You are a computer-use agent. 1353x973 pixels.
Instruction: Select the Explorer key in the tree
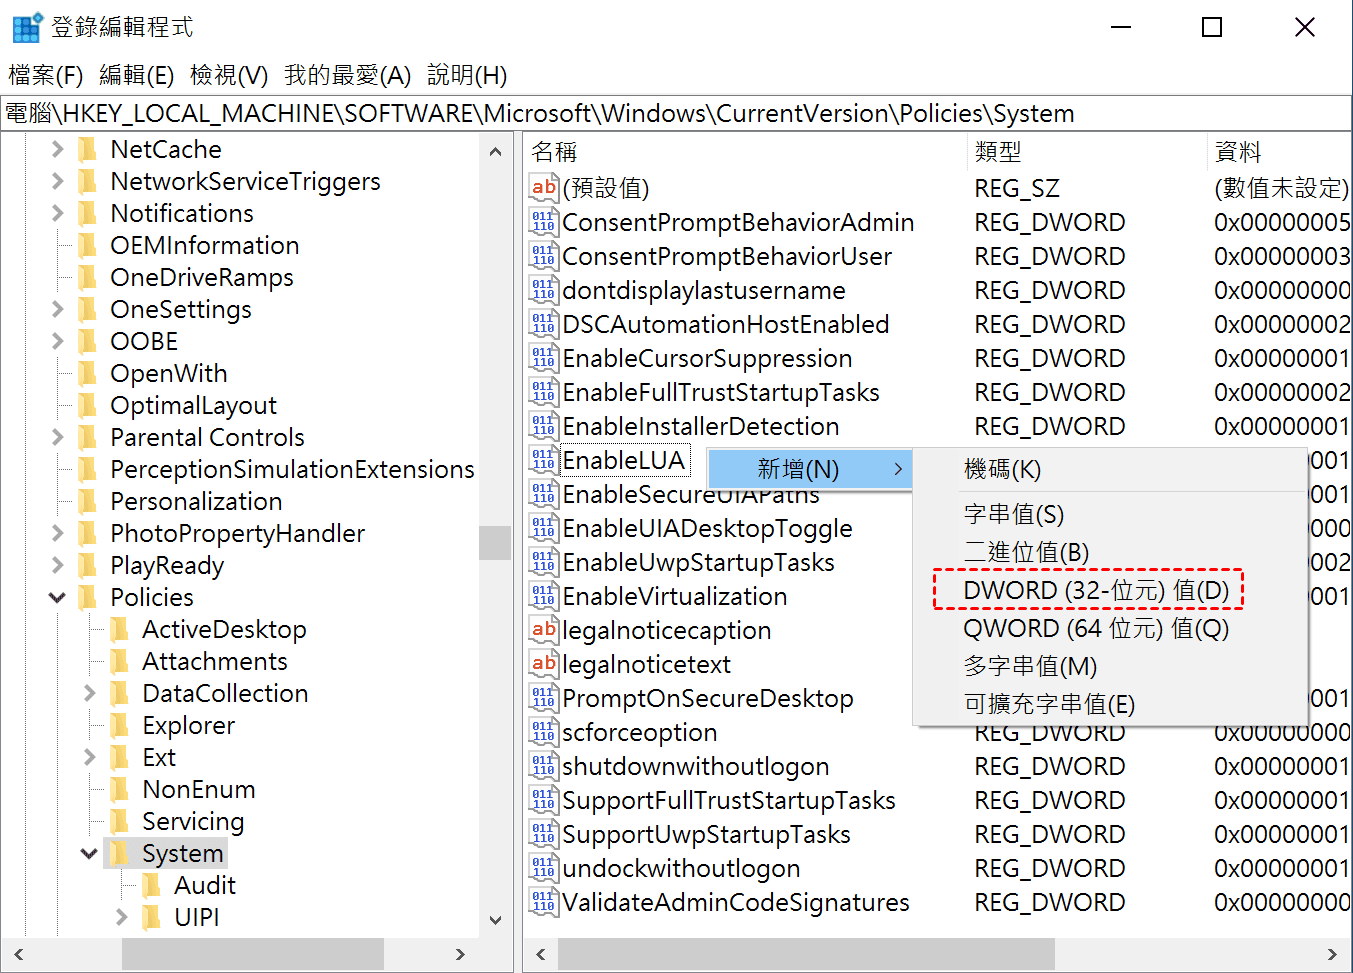189,725
